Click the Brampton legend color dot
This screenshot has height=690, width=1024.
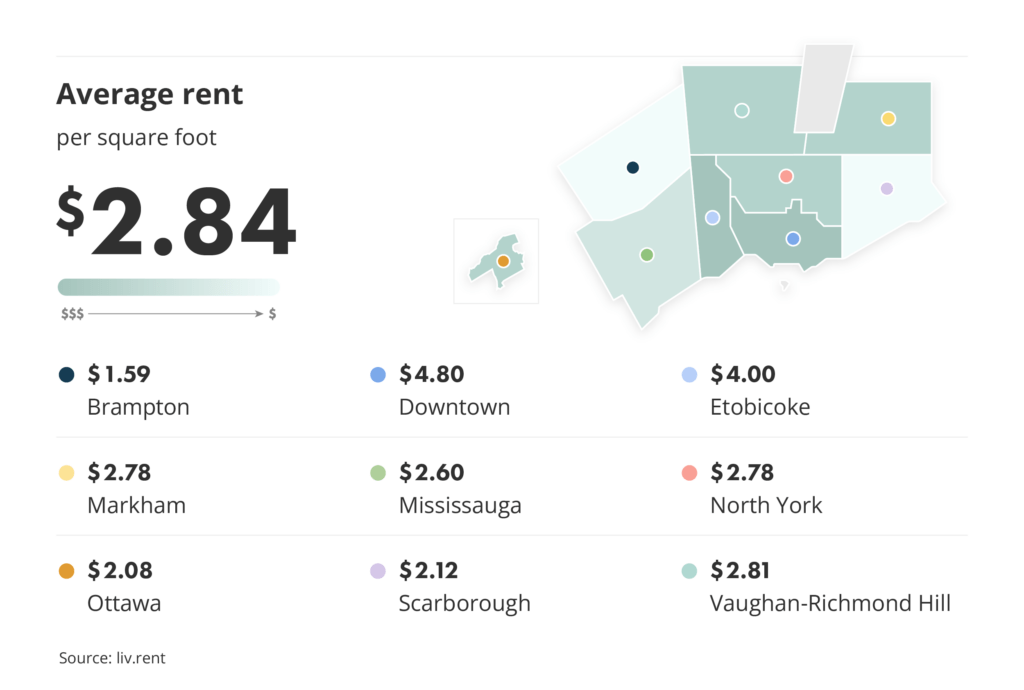pos(67,375)
